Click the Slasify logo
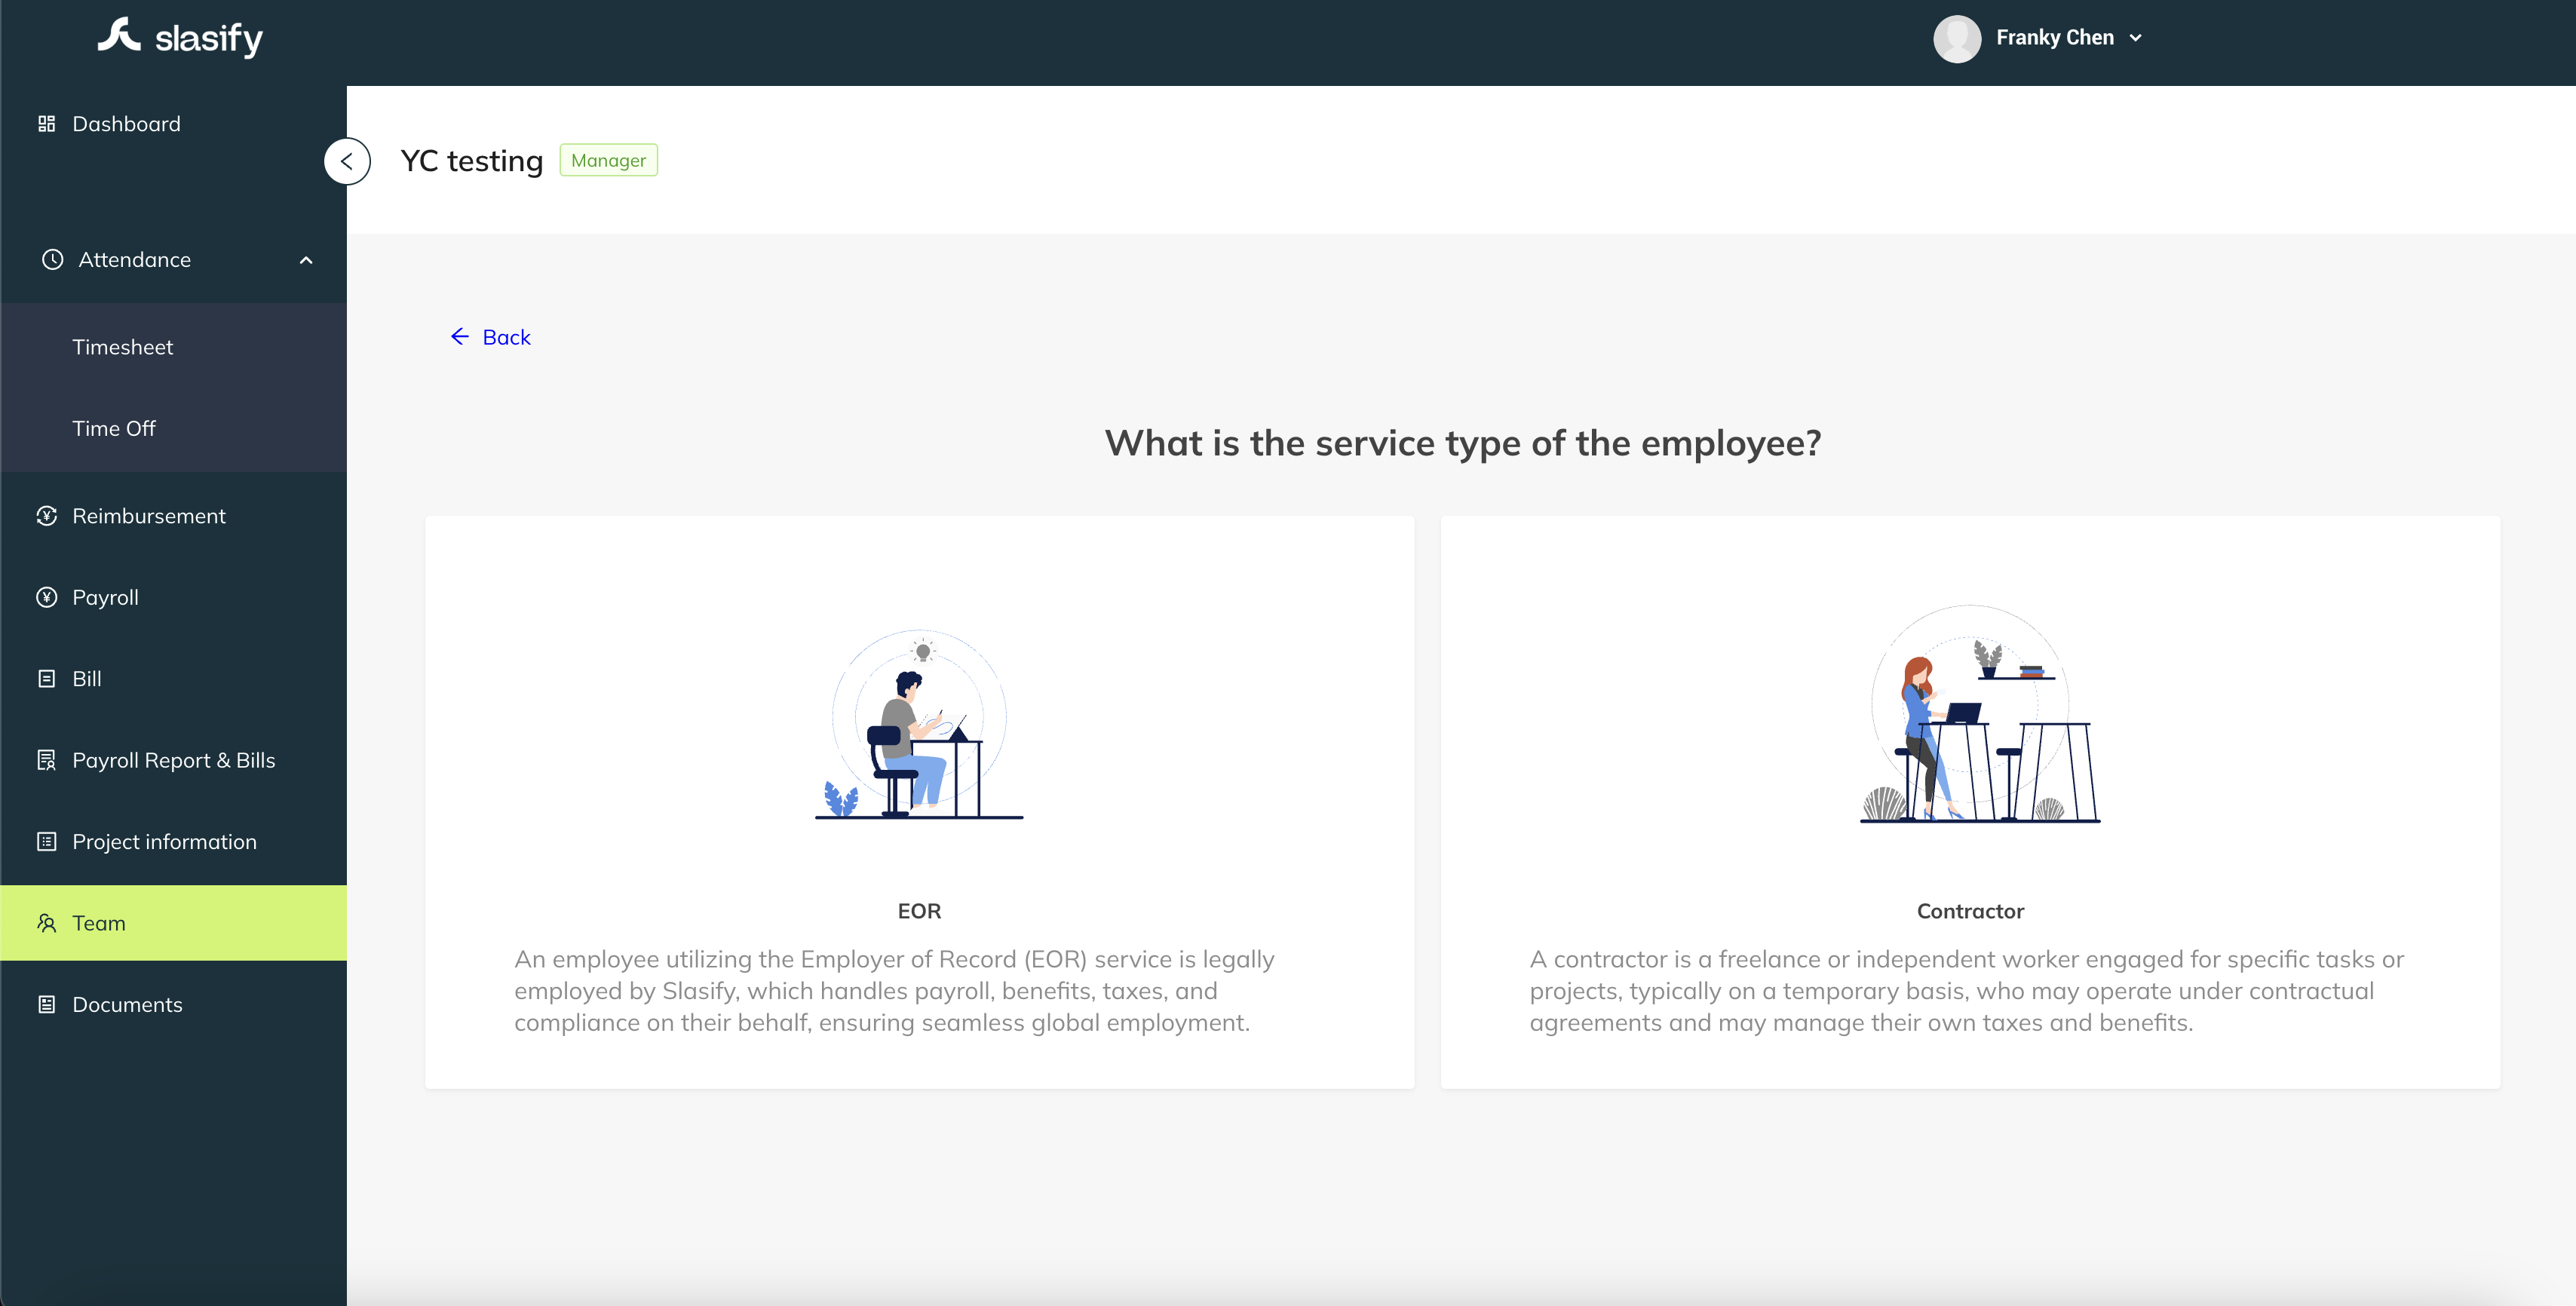 coord(180,37)
